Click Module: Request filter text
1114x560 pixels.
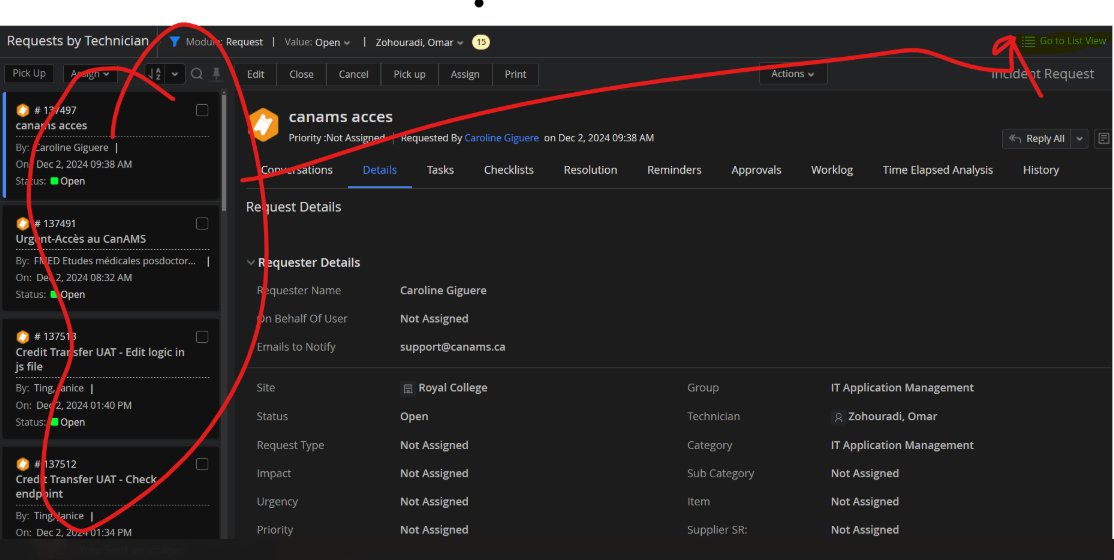coord(225,42)
